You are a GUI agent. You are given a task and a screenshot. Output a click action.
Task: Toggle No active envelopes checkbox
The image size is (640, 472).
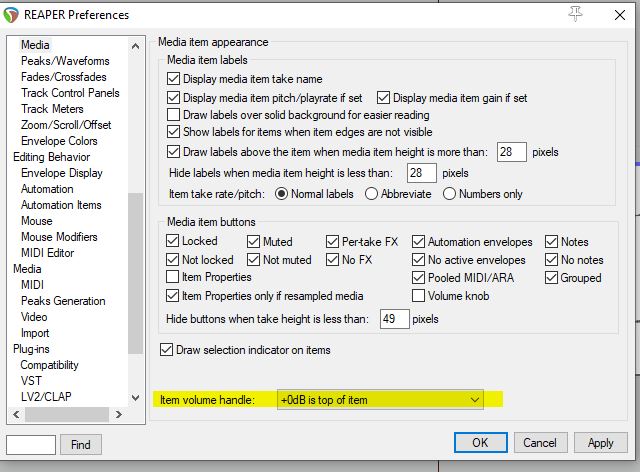(x=418, y=259)
